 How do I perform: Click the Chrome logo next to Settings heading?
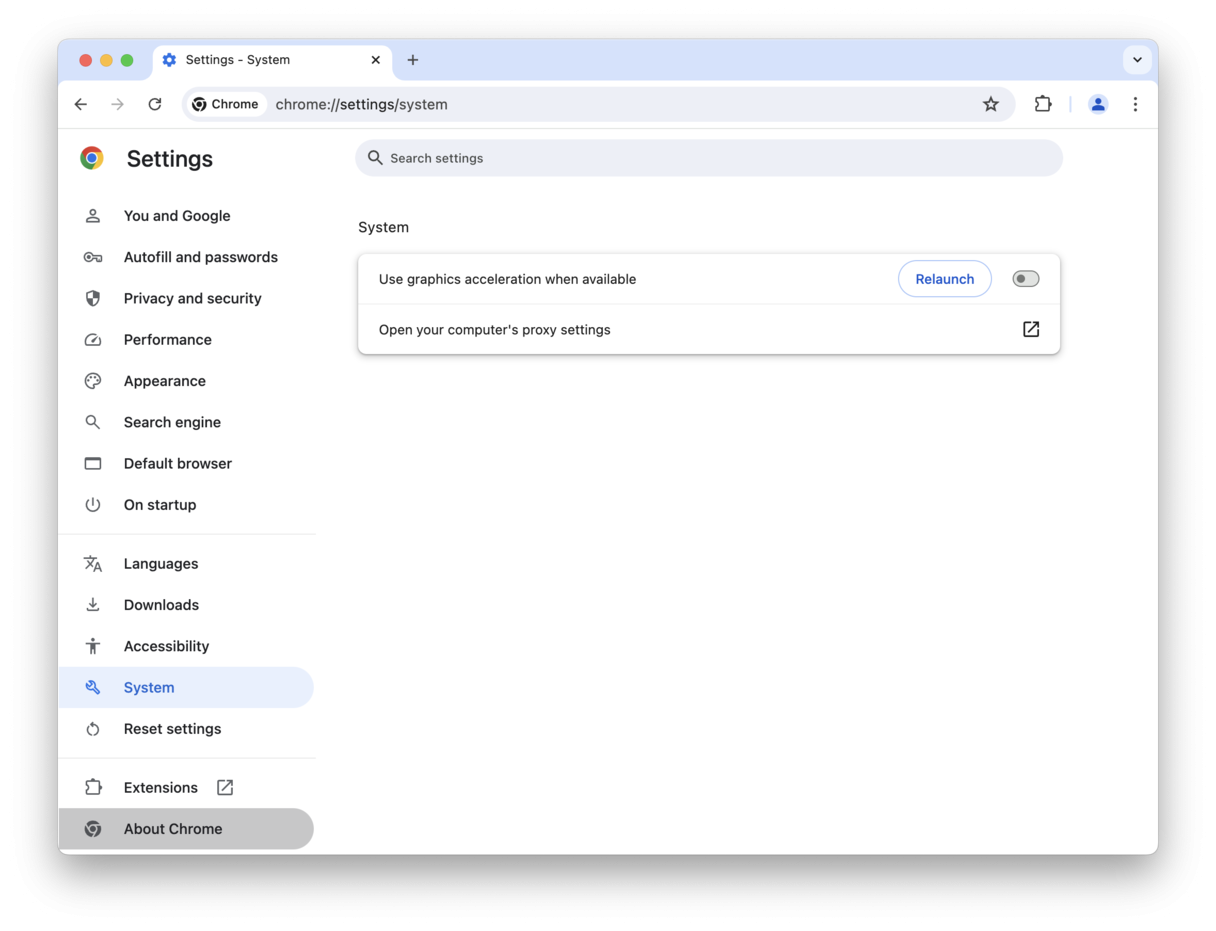point(92,157)
